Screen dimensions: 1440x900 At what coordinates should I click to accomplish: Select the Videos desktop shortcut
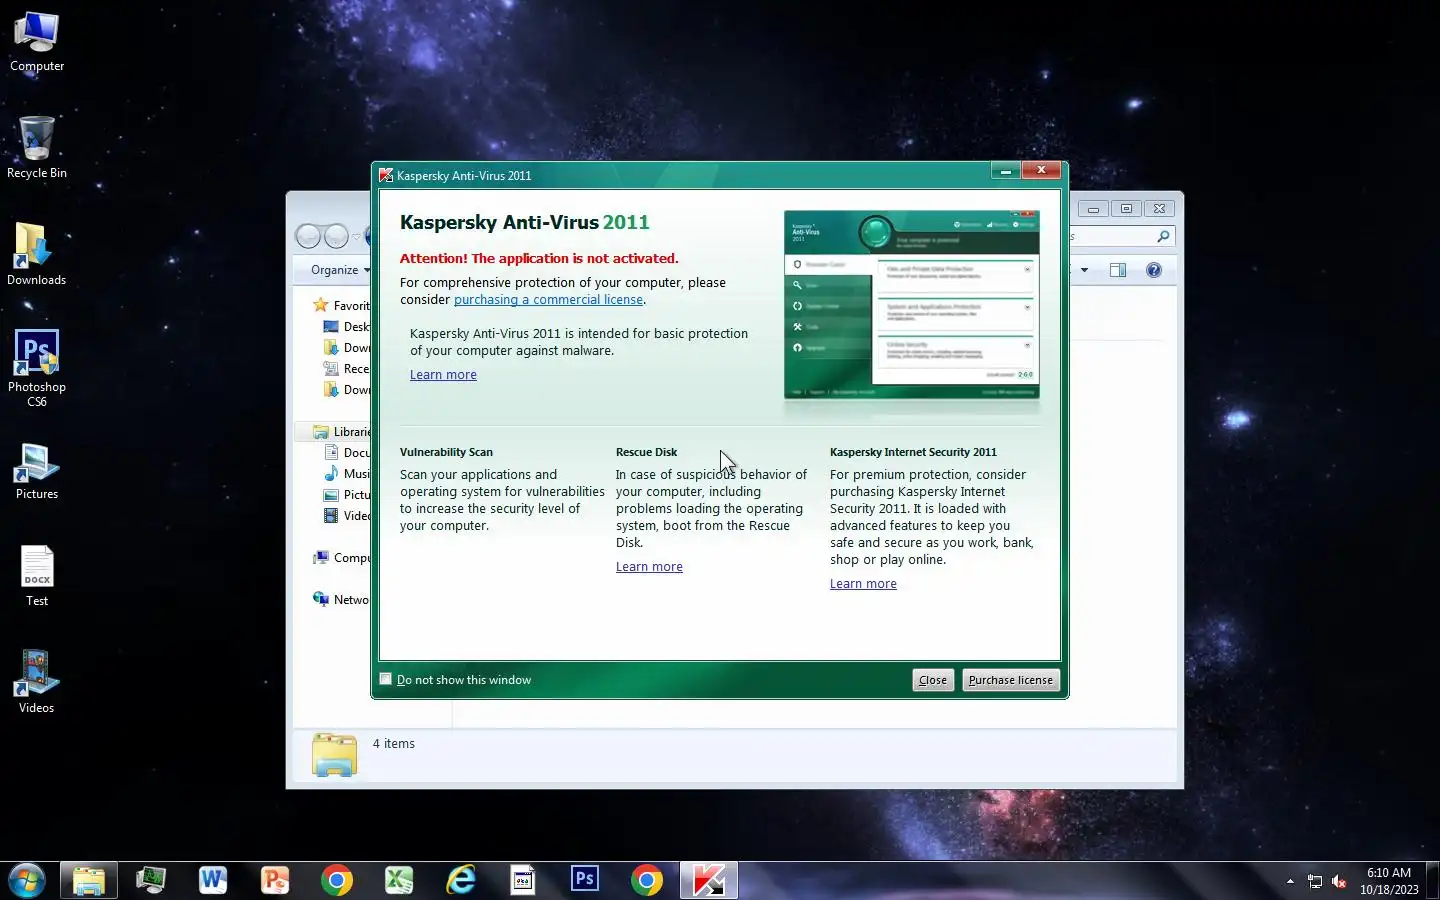click(37, 683)
